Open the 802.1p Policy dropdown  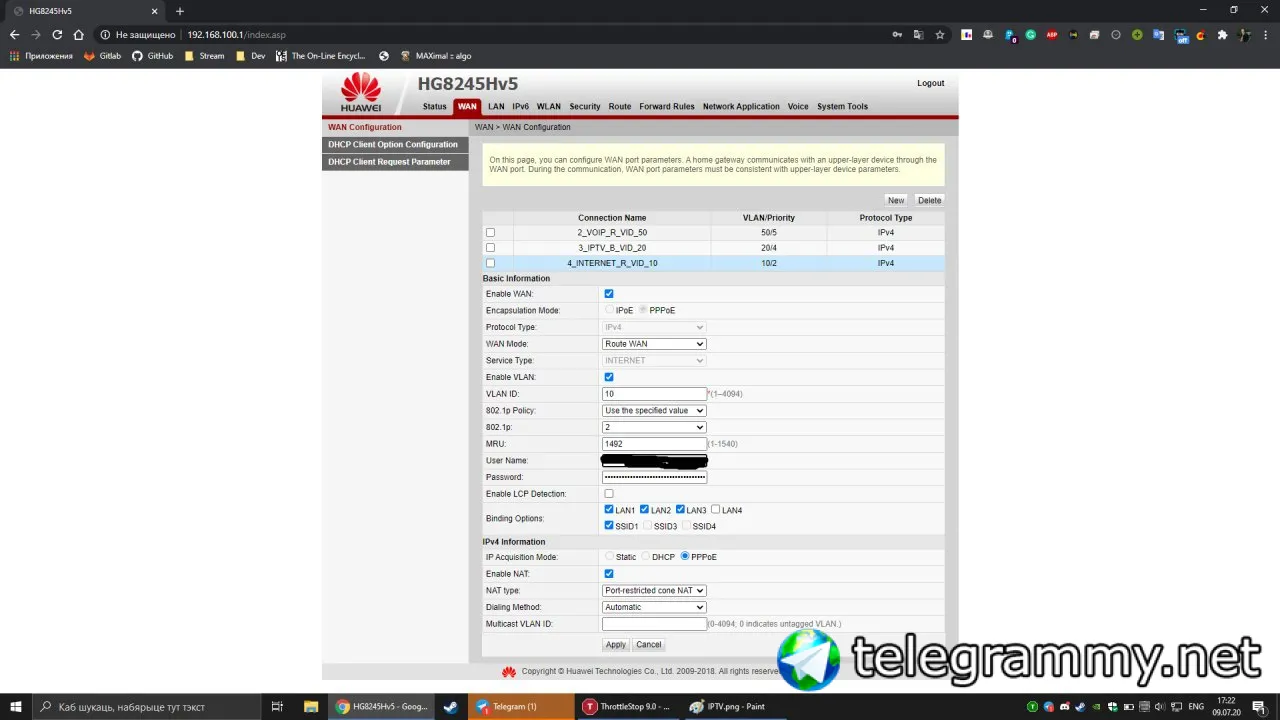click(654, 410)
